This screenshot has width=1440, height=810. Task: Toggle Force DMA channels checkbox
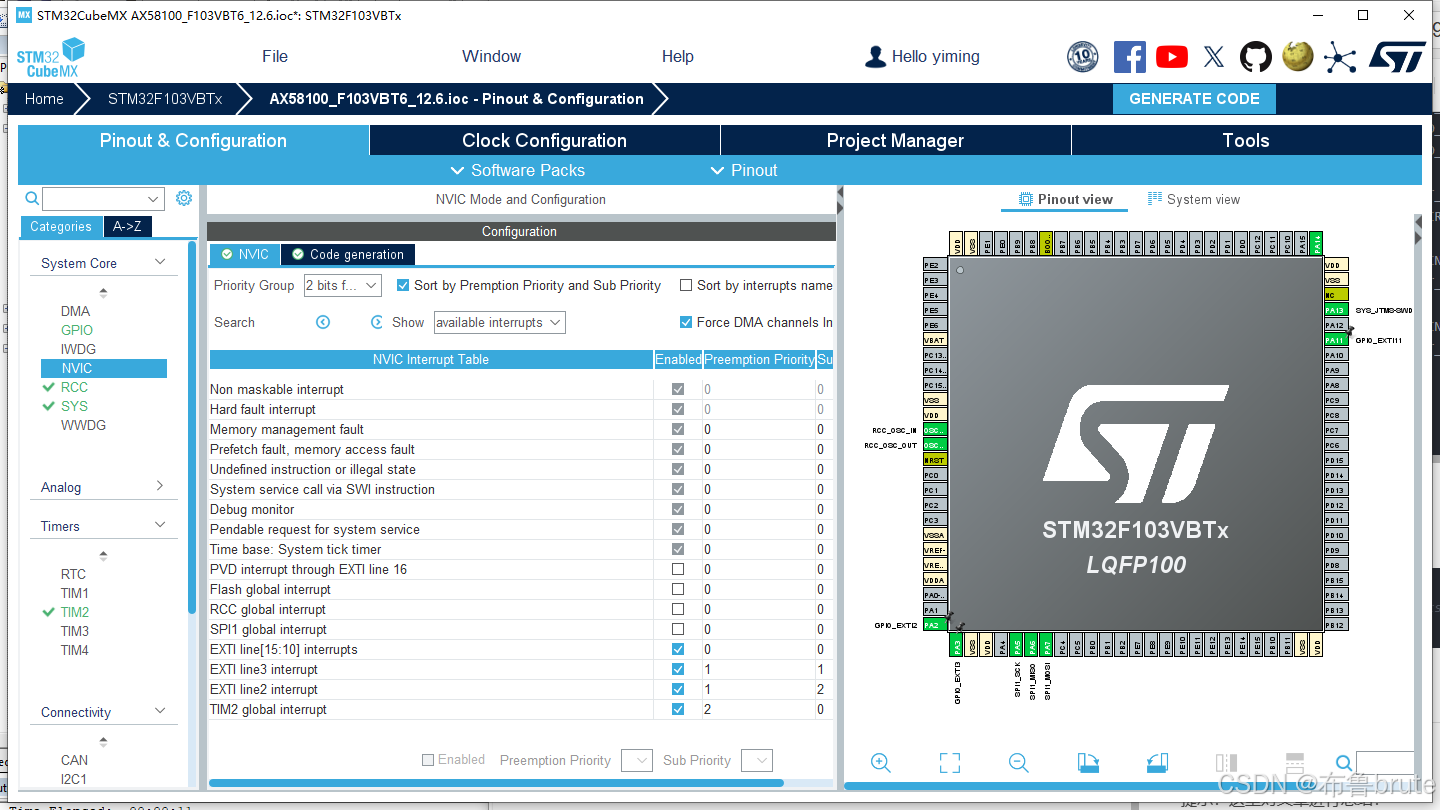[x=686, y=322]
